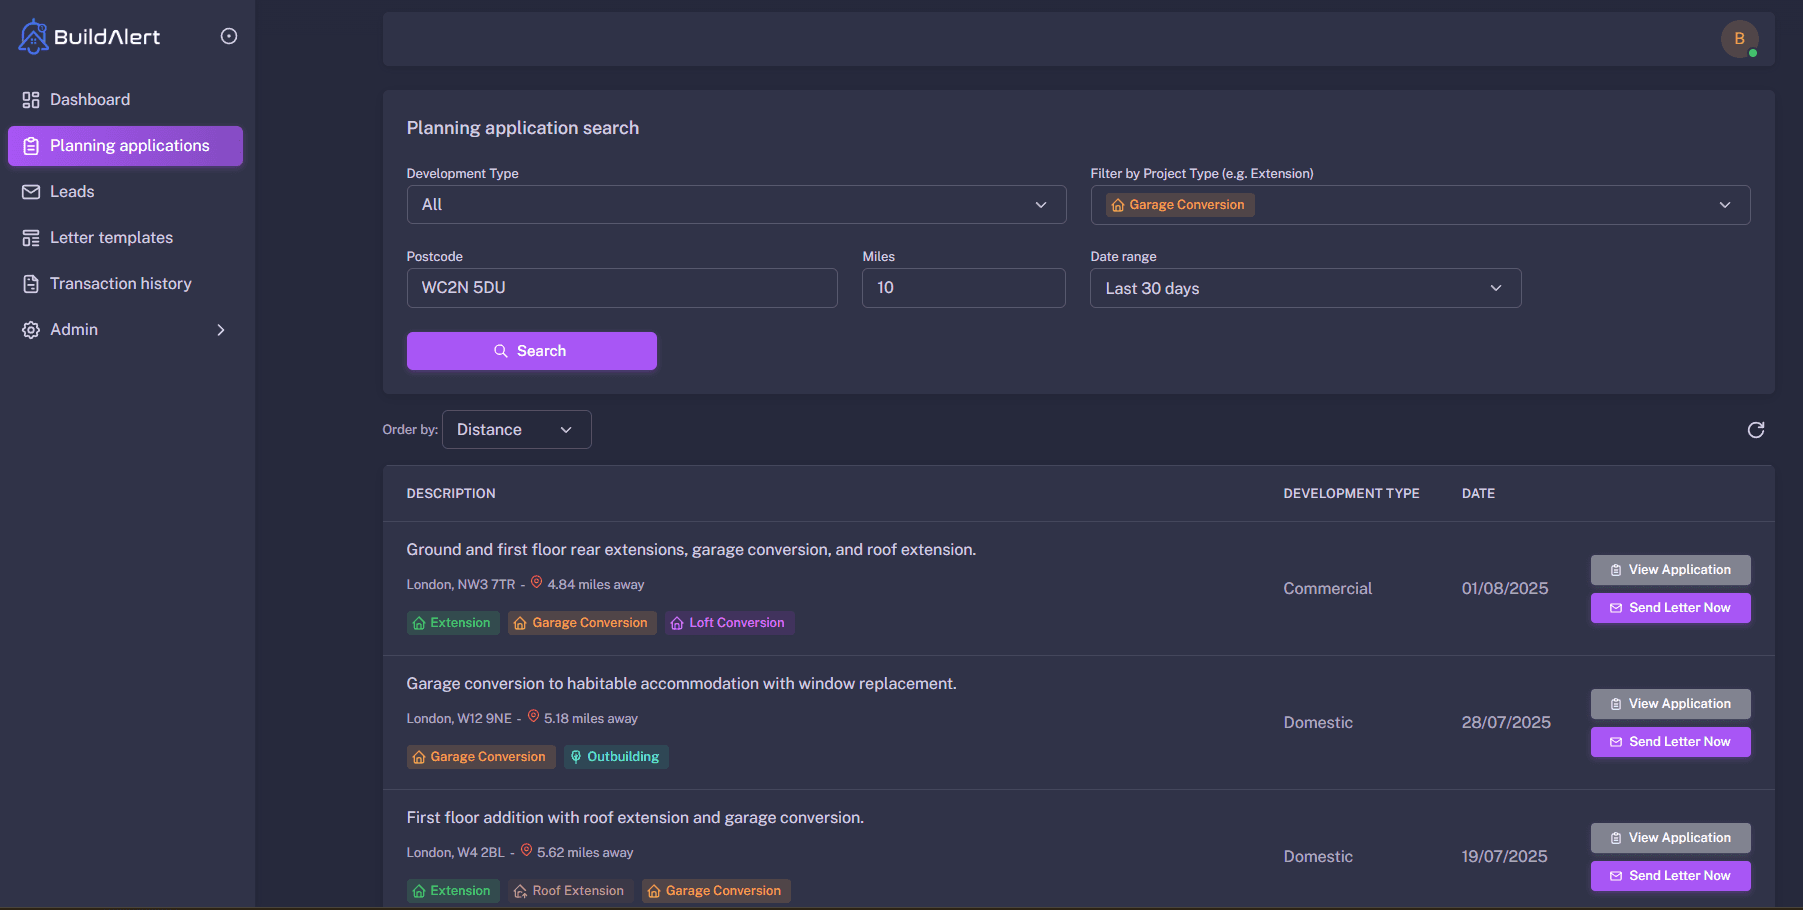
Task: Open Letter templates in the sidebar
Action: (x=111, y=238)
